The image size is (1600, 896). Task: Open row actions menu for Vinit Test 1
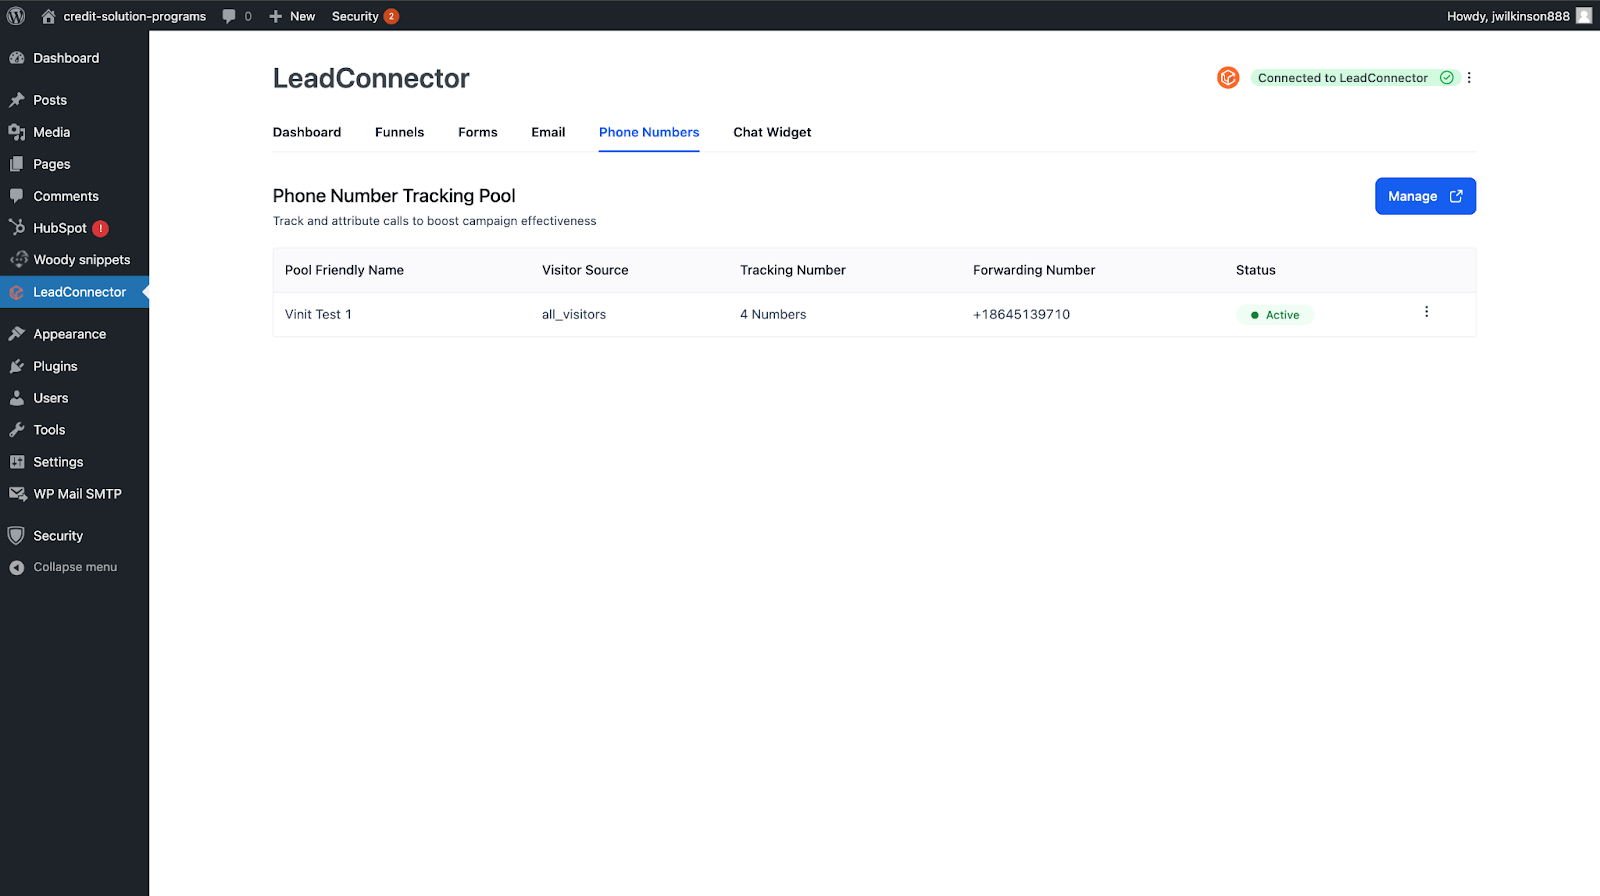pyautogui.click(x=1426, y=312)
